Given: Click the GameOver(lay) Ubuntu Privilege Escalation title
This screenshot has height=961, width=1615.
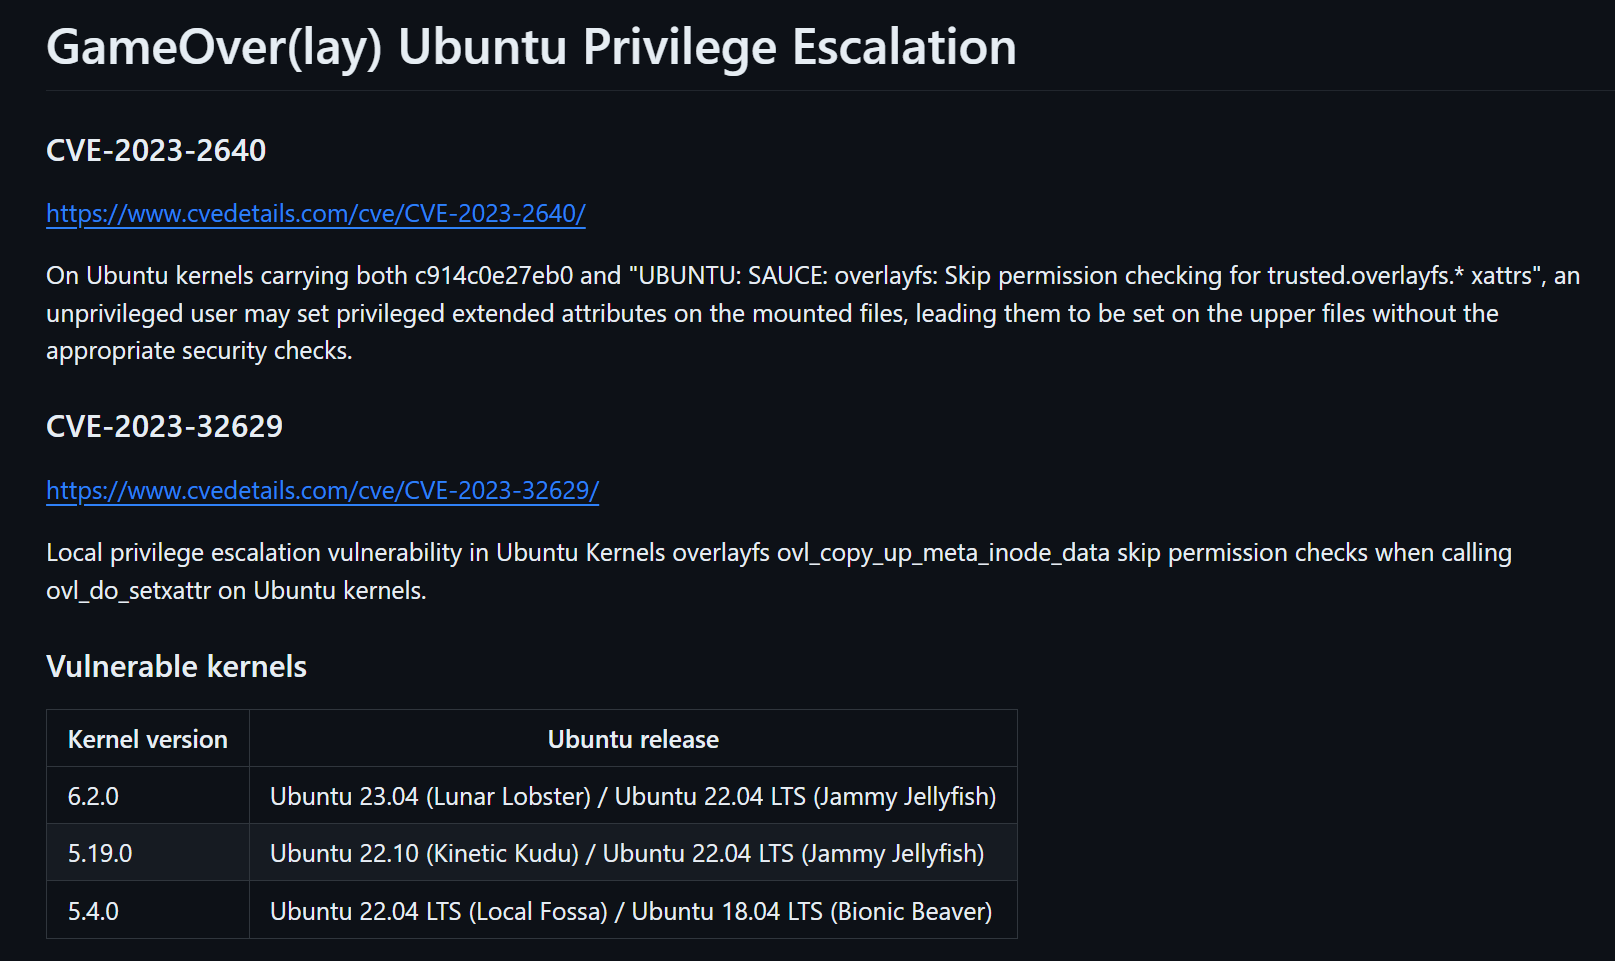Looking at the screenshot, I should (531, 47).
